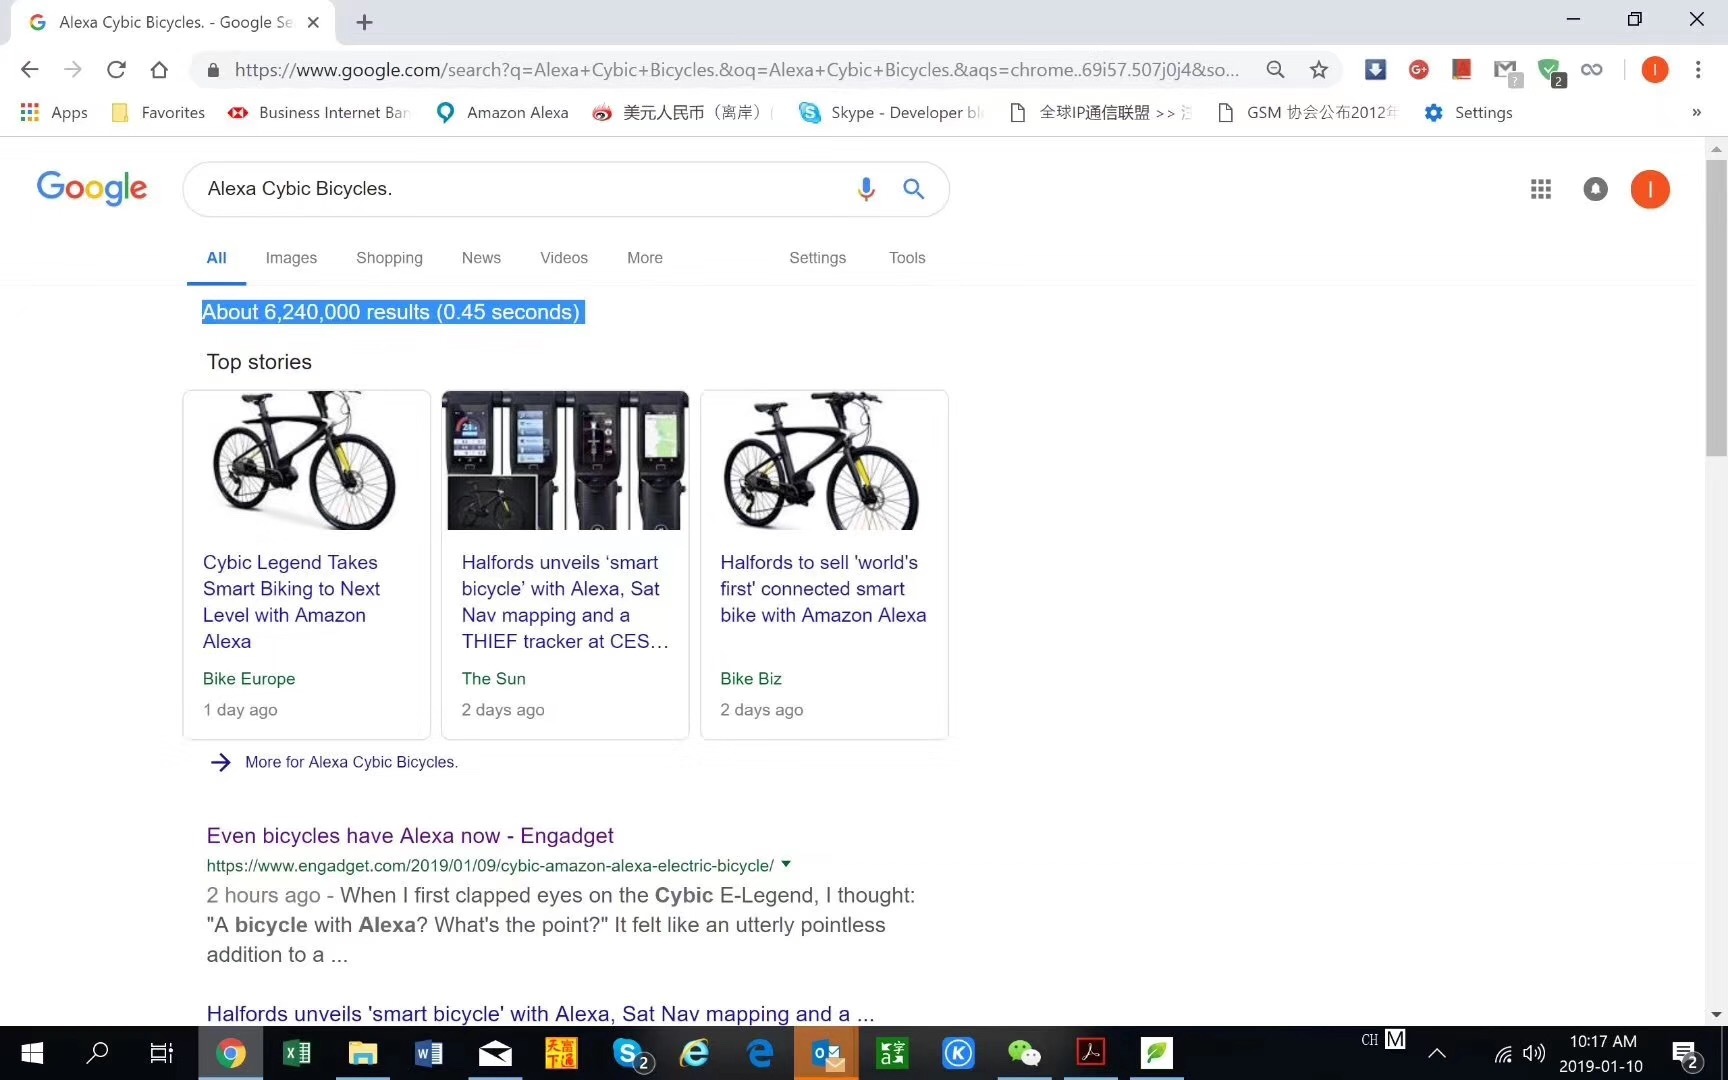Start voice search with microphone icon
Viewport: 1728px width, 1080px height.
tap(866, 188)
